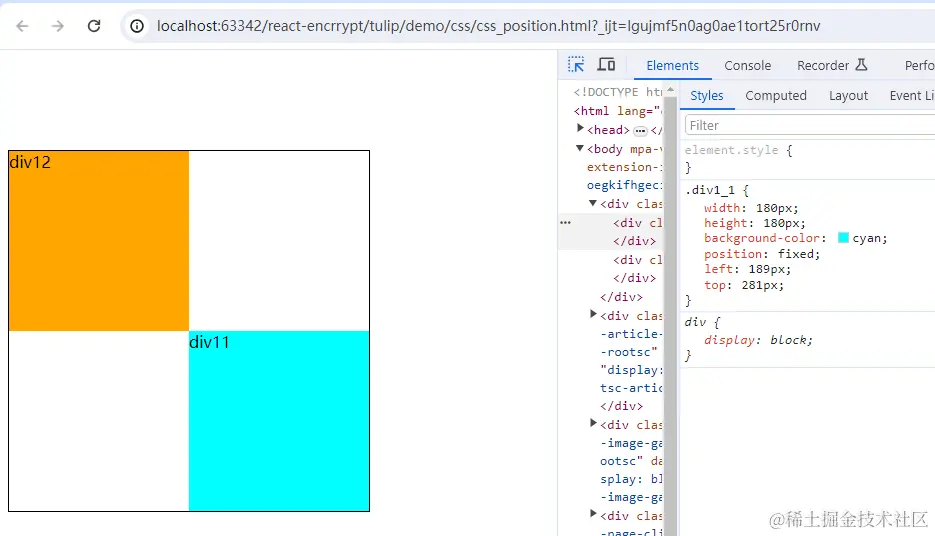Image resolution: width=935 pixels, height=536 pixels.
Task: View site information icon in address bar
Action: (137, 26)
